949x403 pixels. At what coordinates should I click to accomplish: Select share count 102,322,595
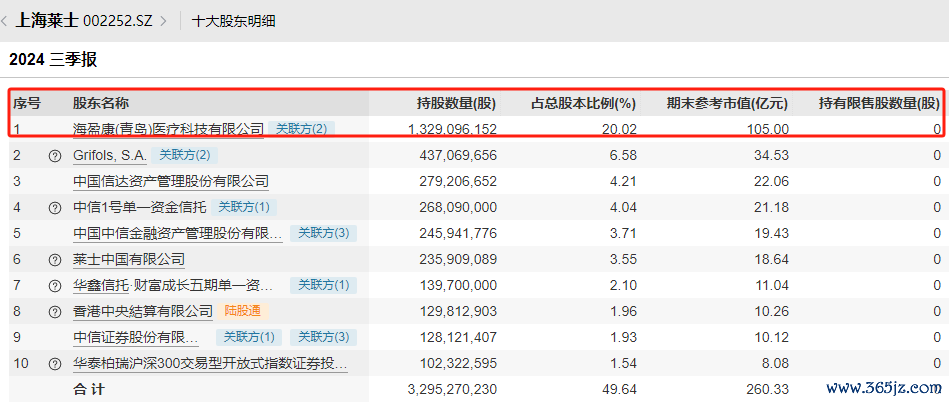point(458,363)
